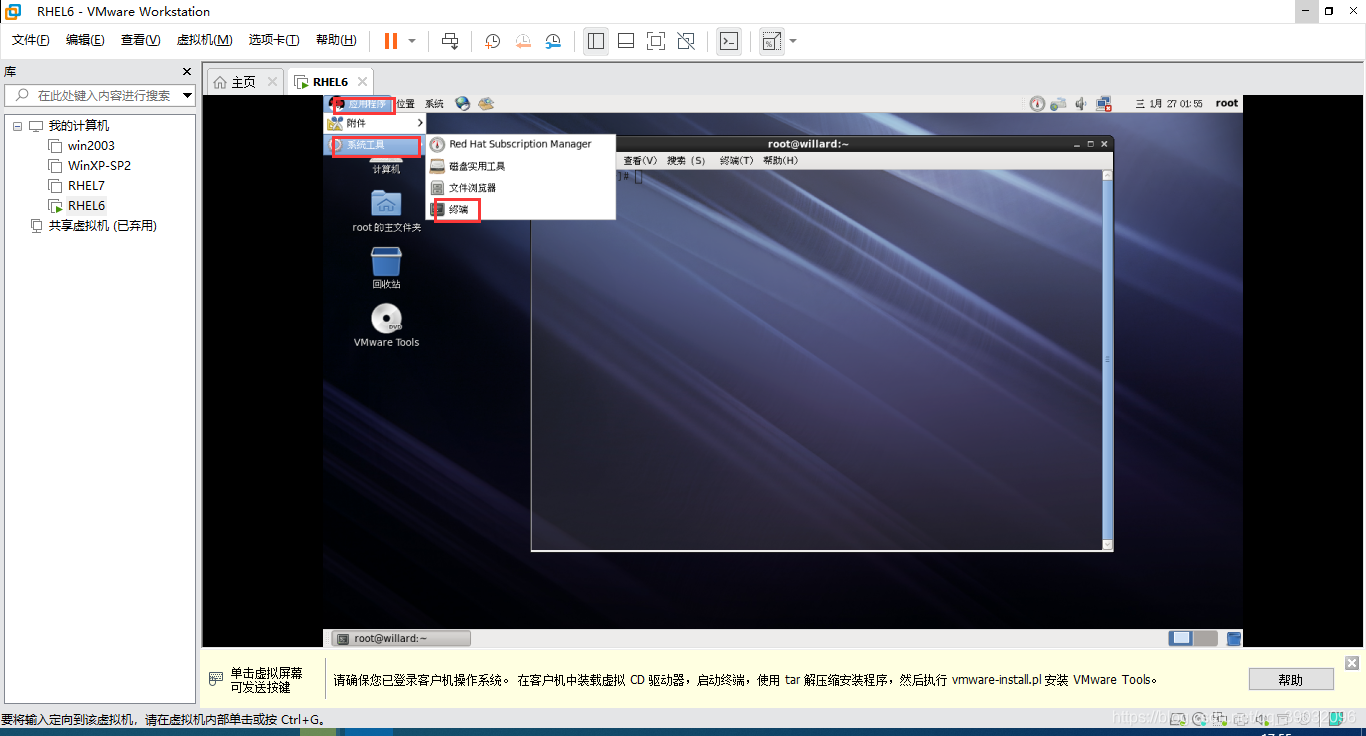Open 搜索(S) menu in the terminal
The image size is (1366, 736).
[x=686, y=161]
